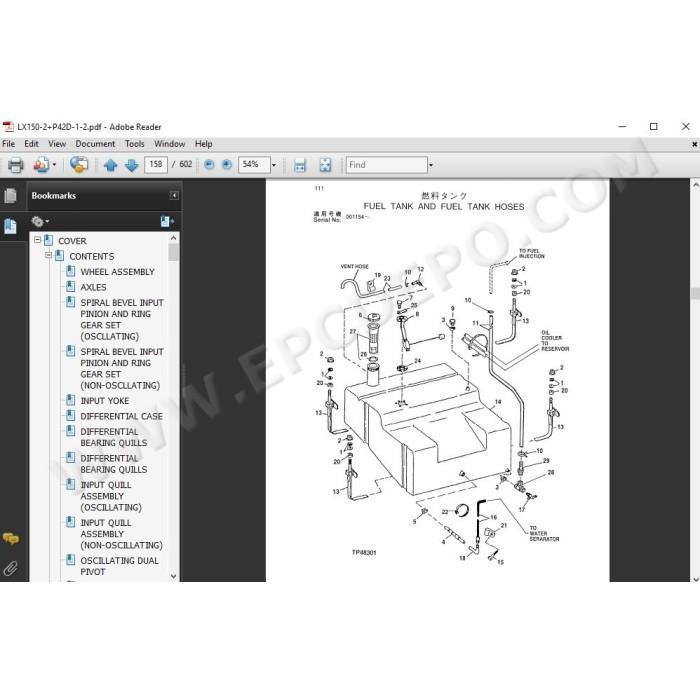Screen dimensions: 700x700
Task: Open the Pages panel icon in sidebar
Action: coord(10,196)
